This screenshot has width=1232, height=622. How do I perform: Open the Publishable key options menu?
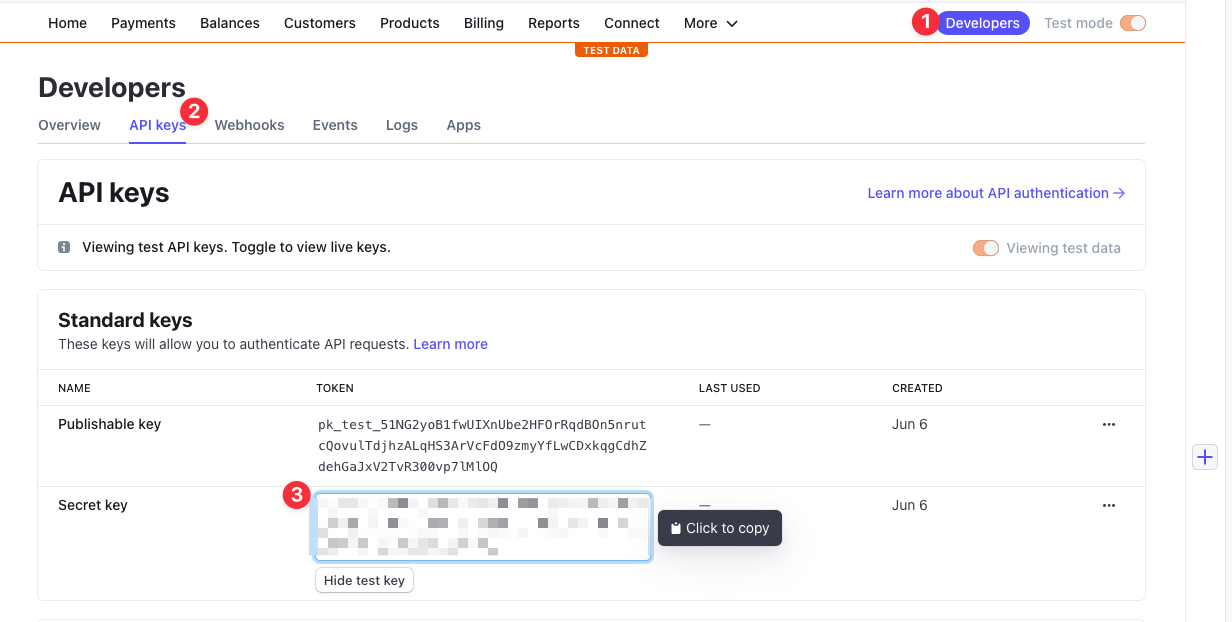coord(1108,425)
